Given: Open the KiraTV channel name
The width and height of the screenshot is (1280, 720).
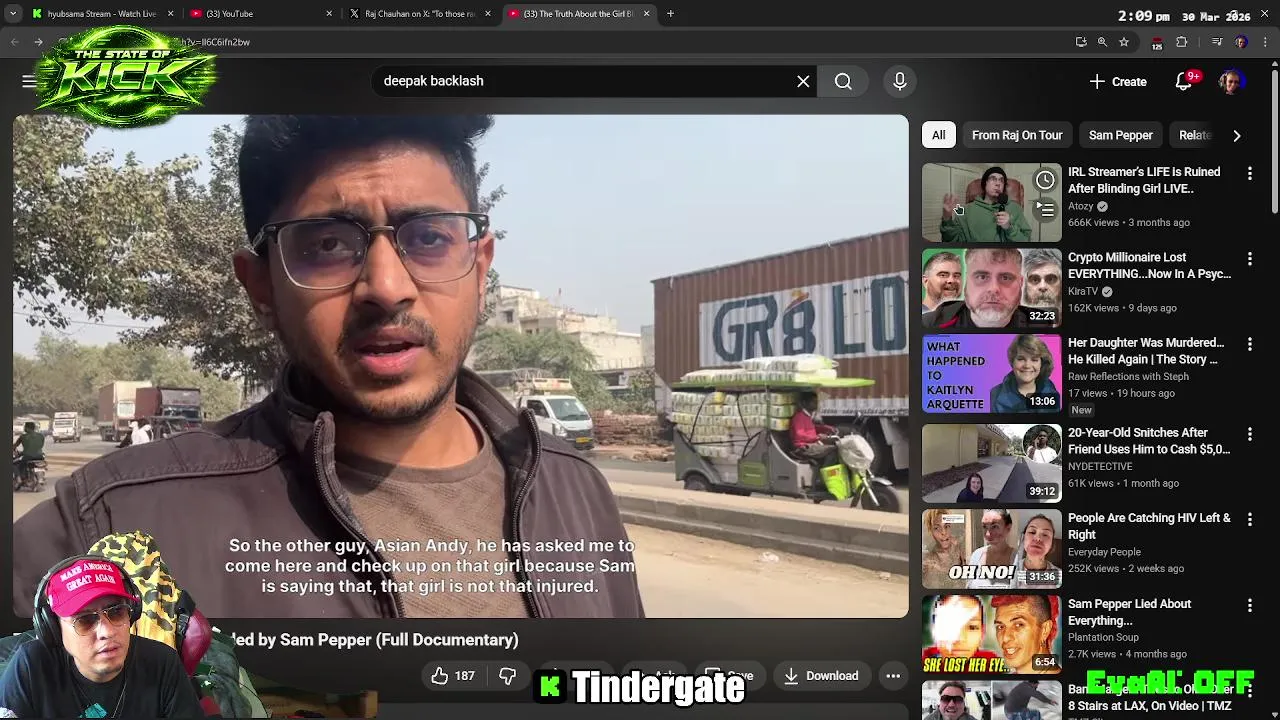Looking at the screenshot, I should click(1083, 291).
